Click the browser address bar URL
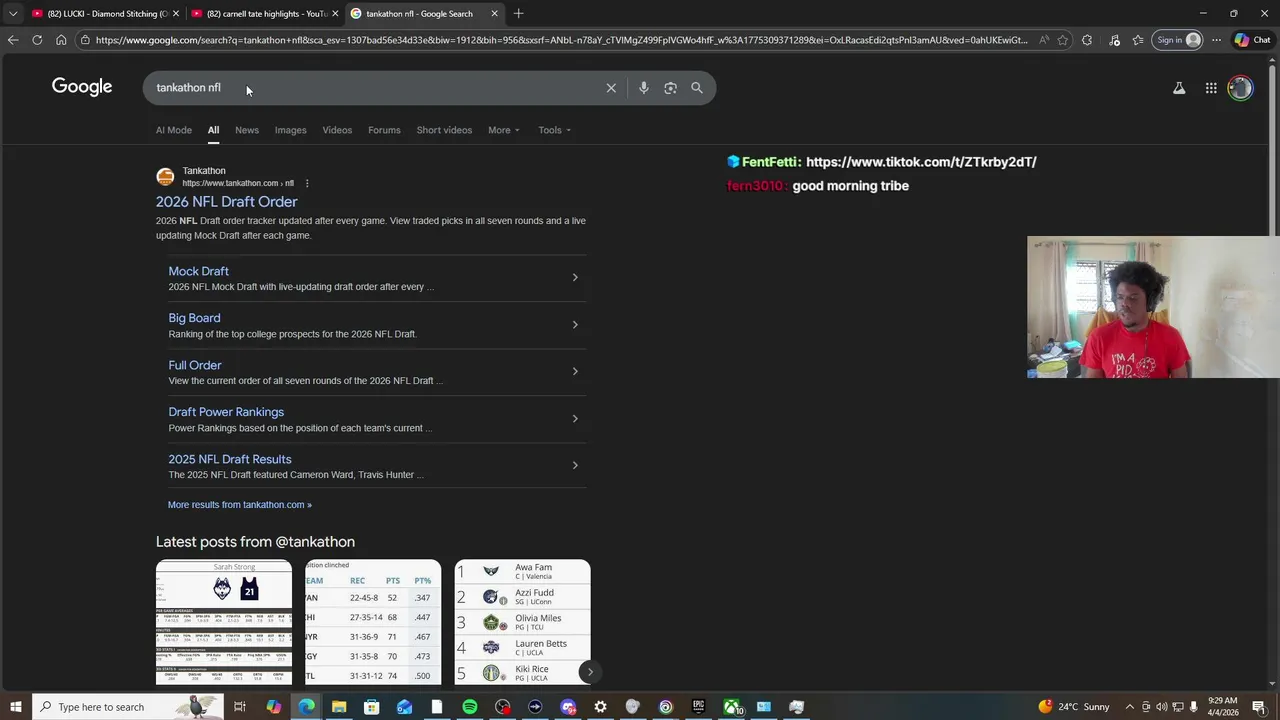The width and height of the screenshot is (1280, 720). click(x=560, y=40)
